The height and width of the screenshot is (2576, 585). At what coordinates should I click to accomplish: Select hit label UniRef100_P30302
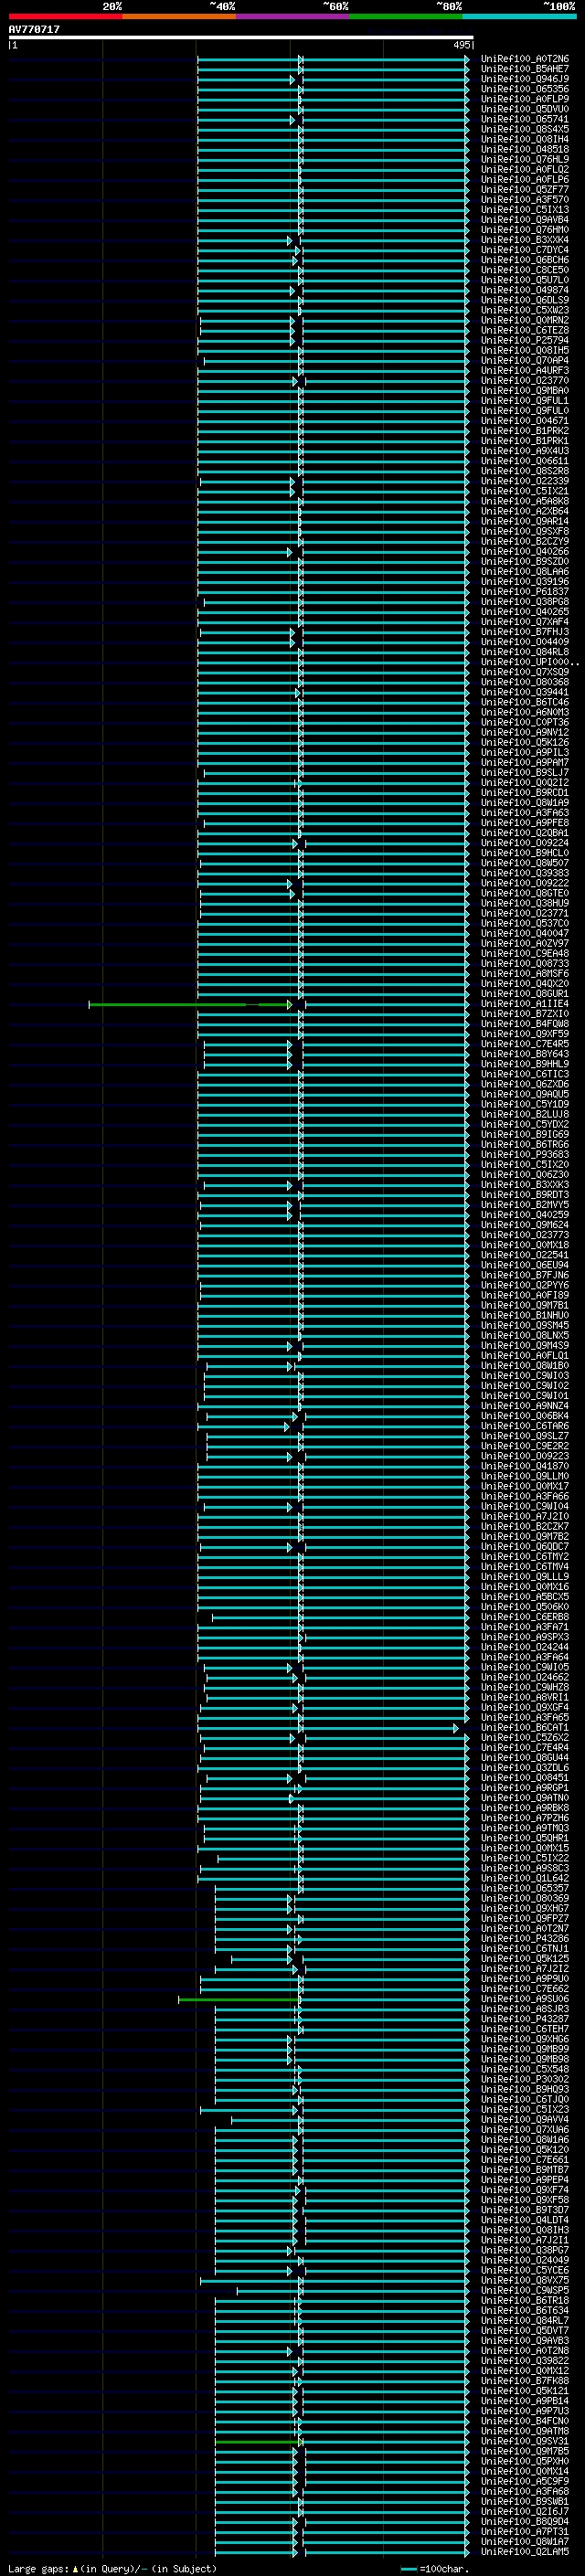tap(525, 2080)
